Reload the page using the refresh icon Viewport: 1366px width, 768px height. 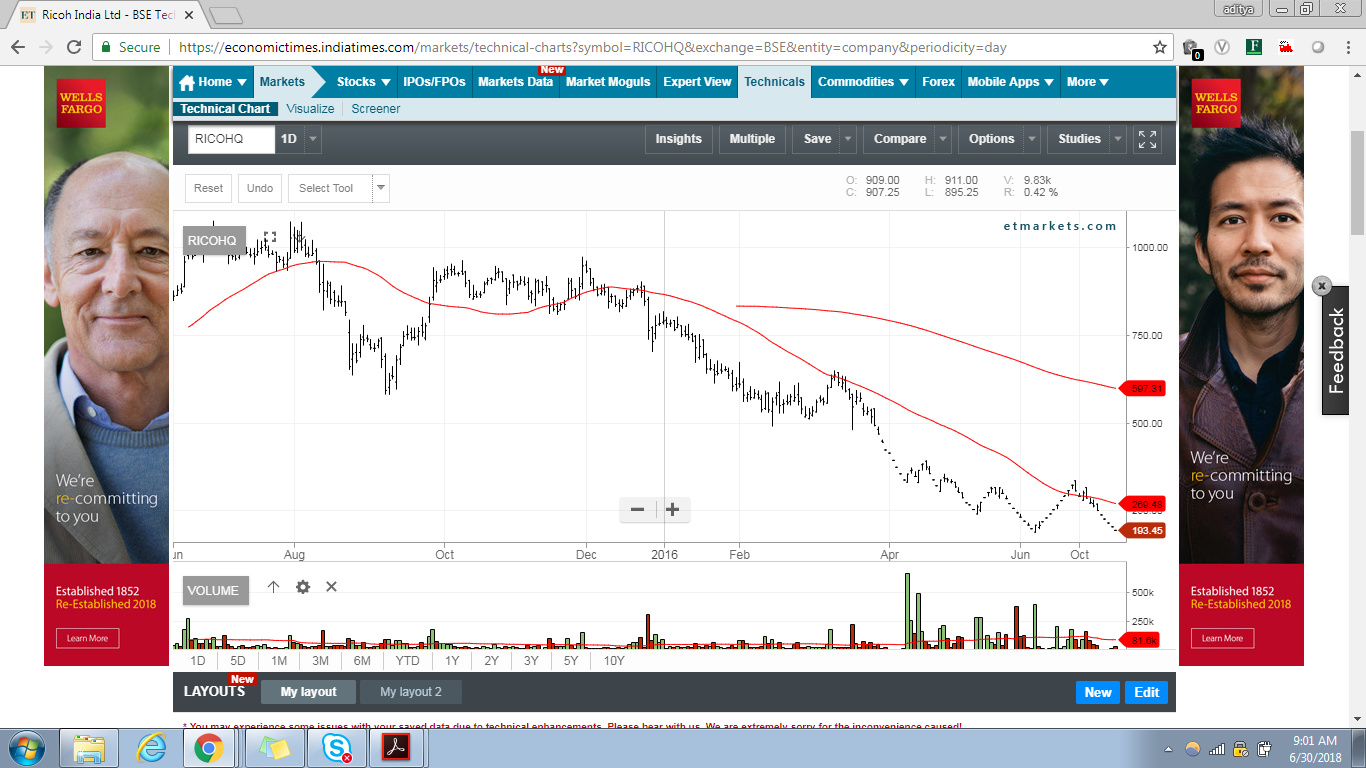click(73, 47)
